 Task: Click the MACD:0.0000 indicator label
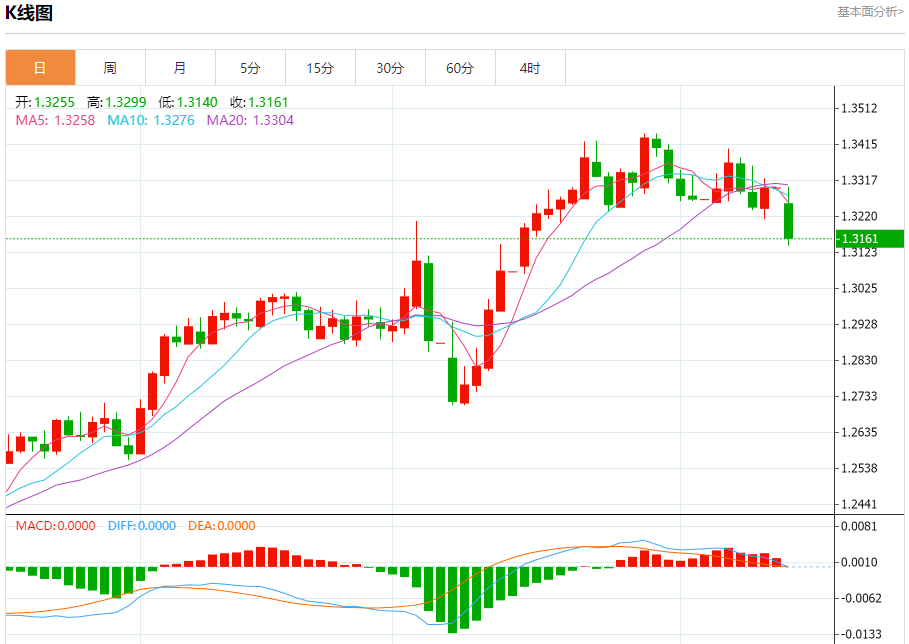[x=56, y=526]
